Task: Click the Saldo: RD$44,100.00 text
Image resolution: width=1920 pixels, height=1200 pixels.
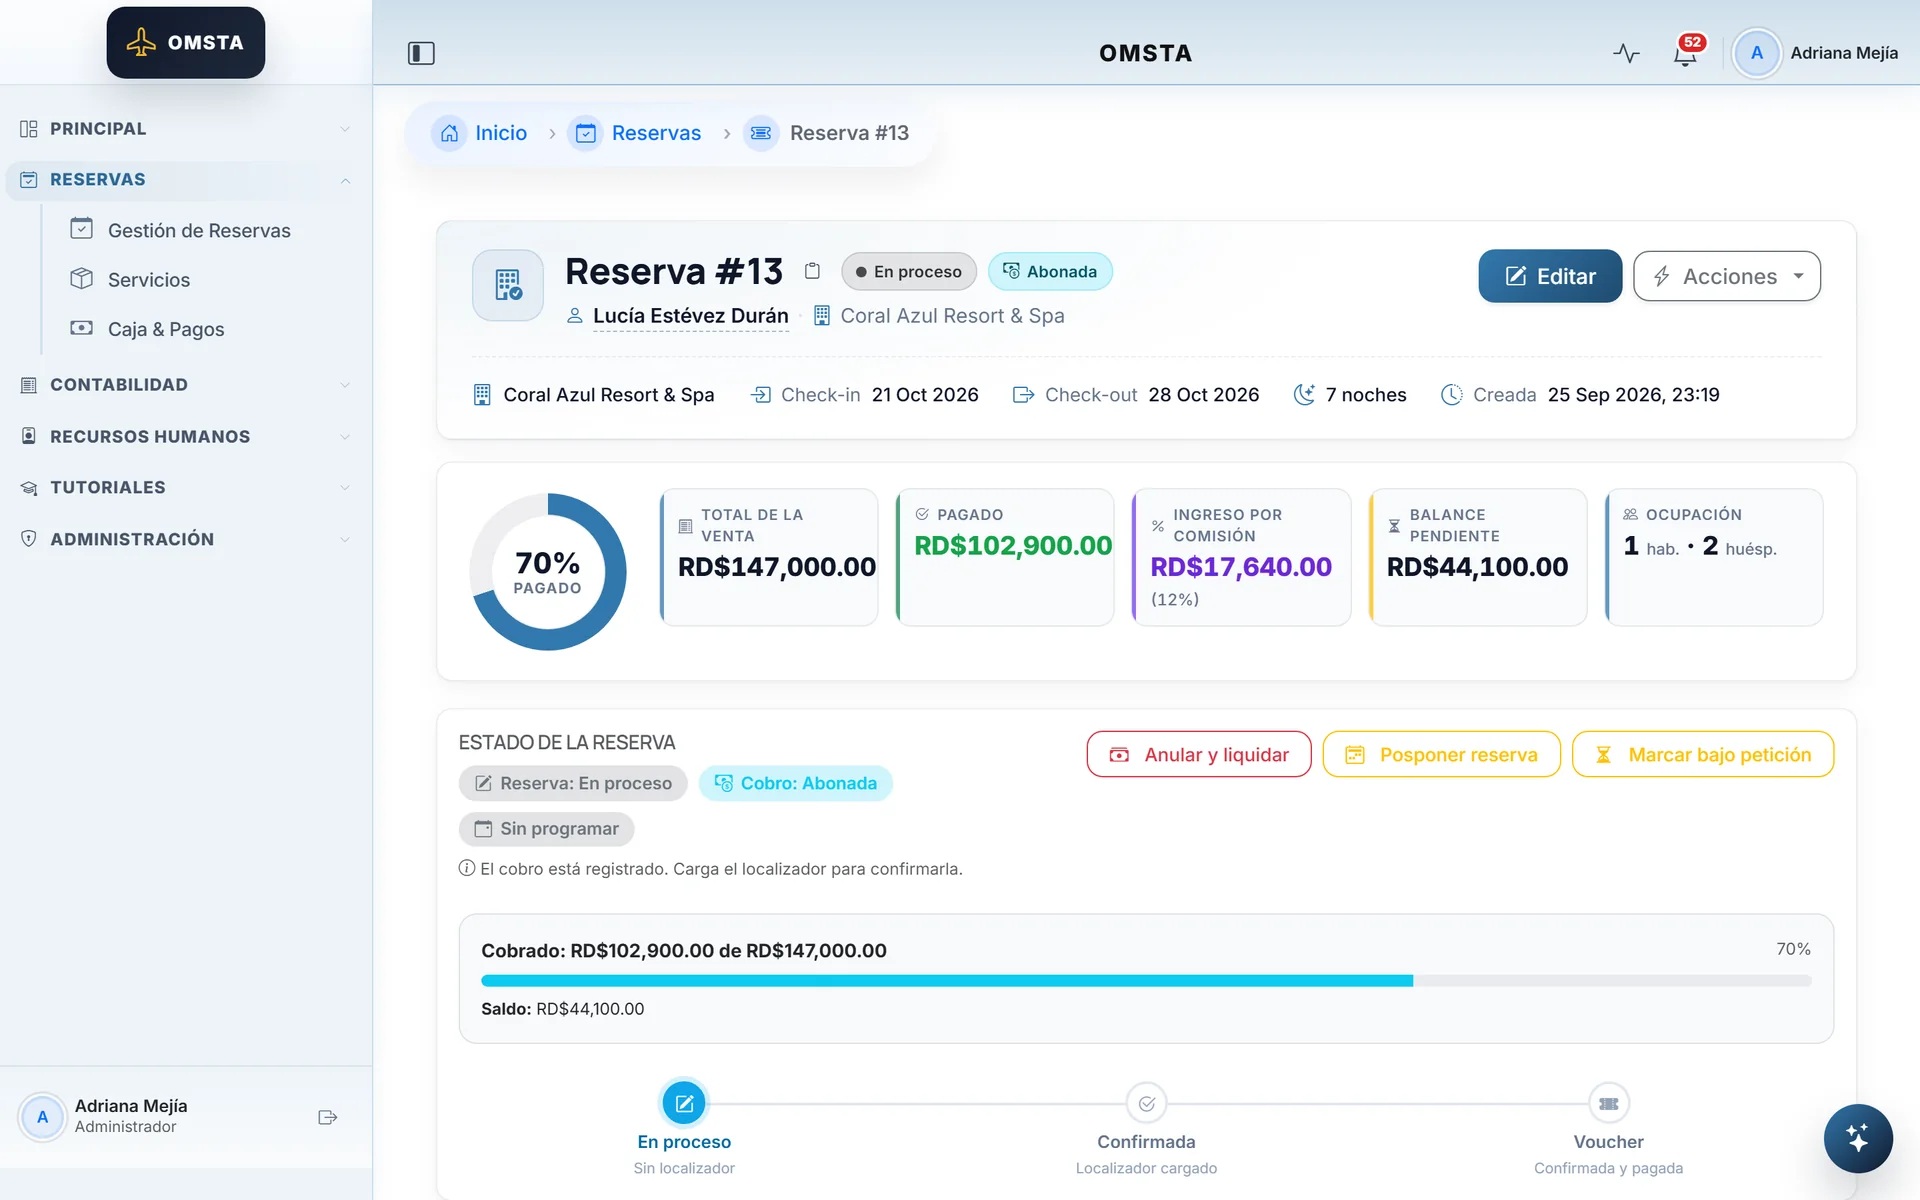Action: pyautogui.click(x=562, y=1009)
